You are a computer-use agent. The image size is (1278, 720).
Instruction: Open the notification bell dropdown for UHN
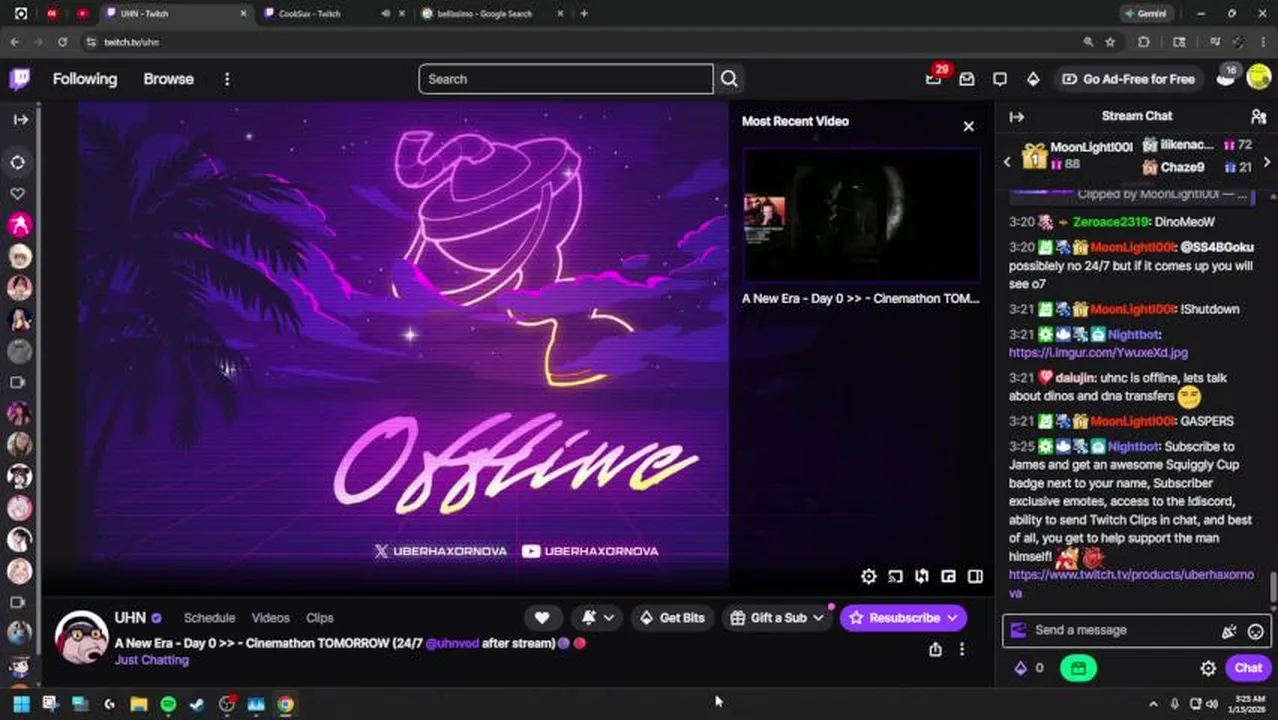pyautogui.click(x=597, y=618)
